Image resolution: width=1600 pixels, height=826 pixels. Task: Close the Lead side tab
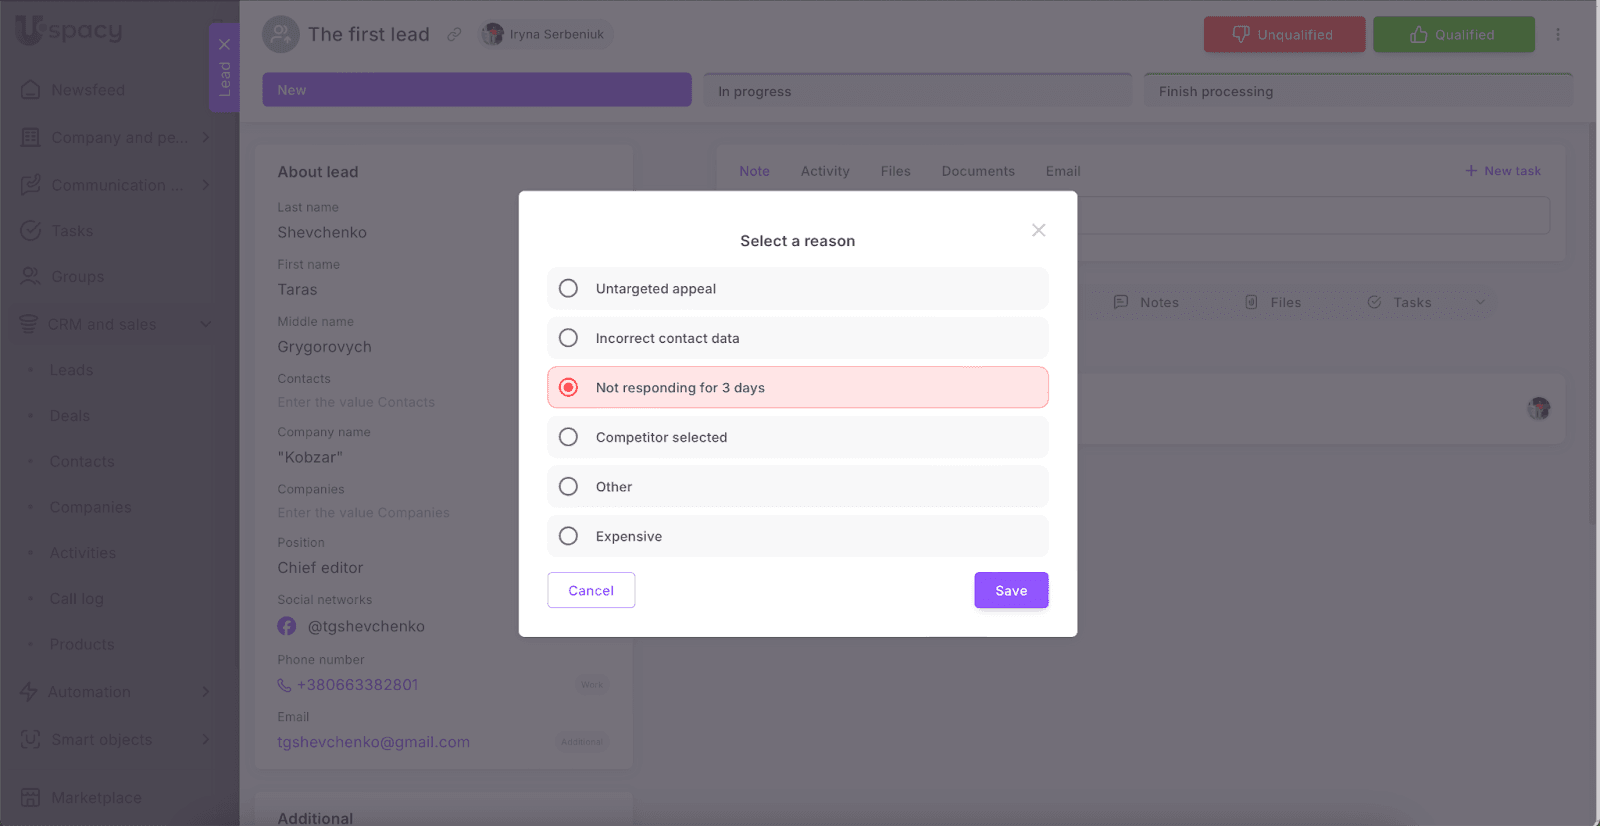pyautogui.click(x=224, y=44)
